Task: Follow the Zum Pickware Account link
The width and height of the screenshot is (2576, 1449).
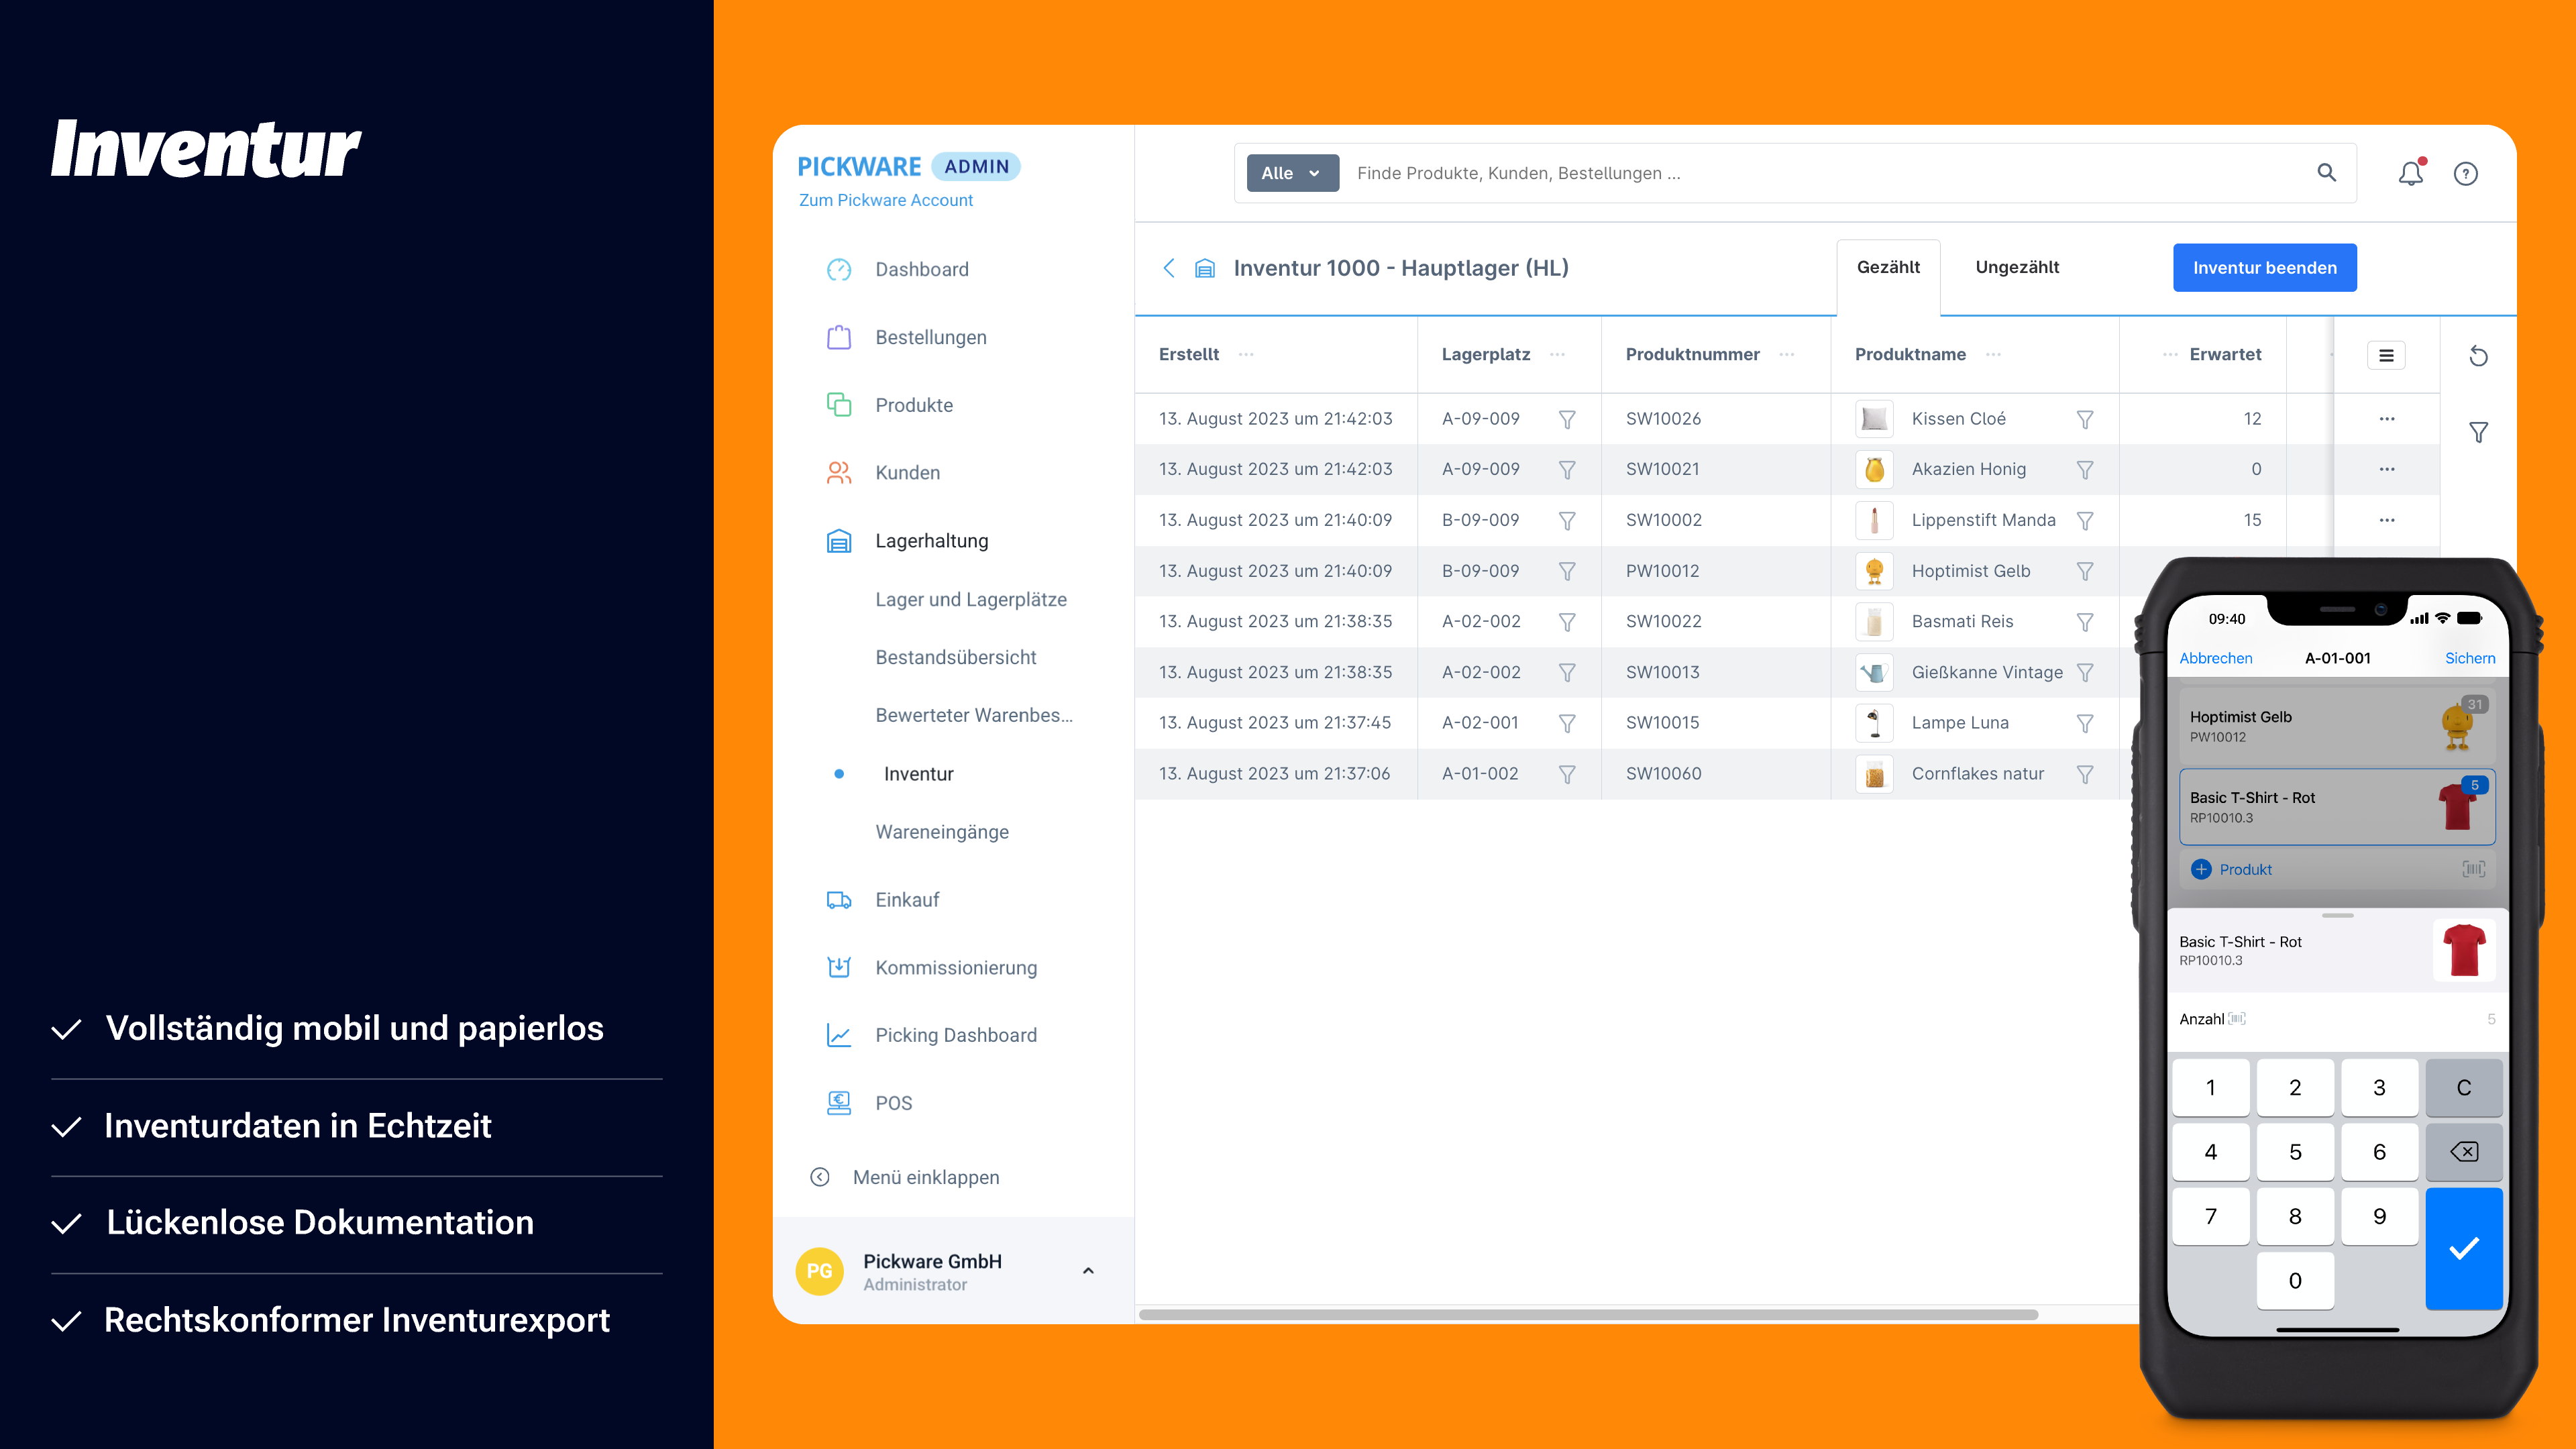Action: click(886, 200)
